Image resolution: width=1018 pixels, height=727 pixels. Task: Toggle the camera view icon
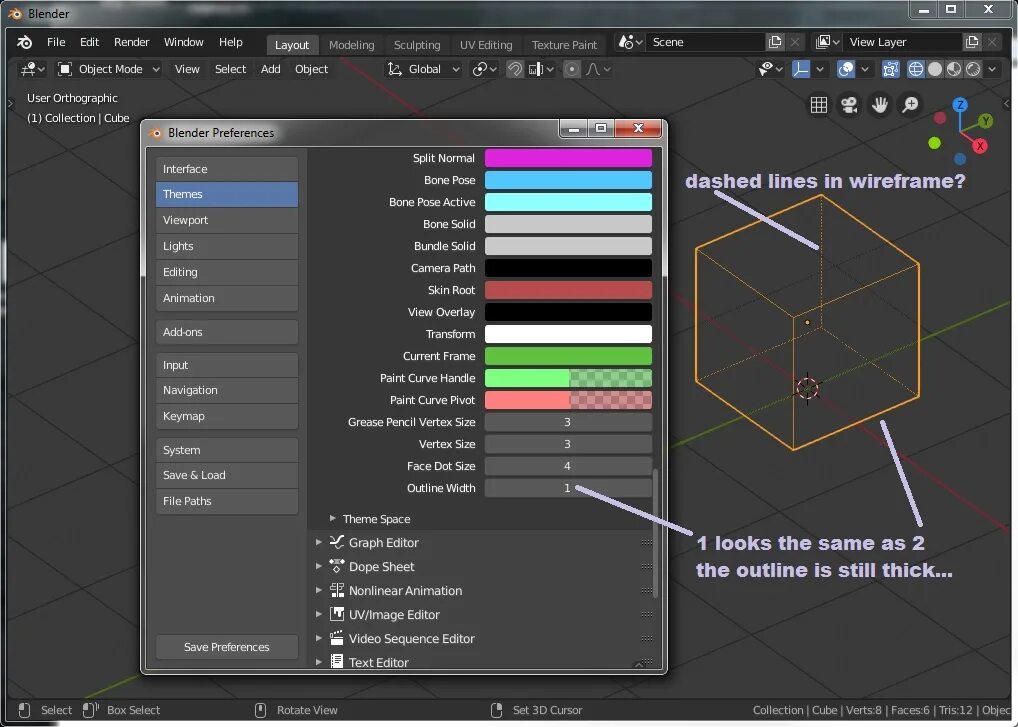(x=849, y=105)
